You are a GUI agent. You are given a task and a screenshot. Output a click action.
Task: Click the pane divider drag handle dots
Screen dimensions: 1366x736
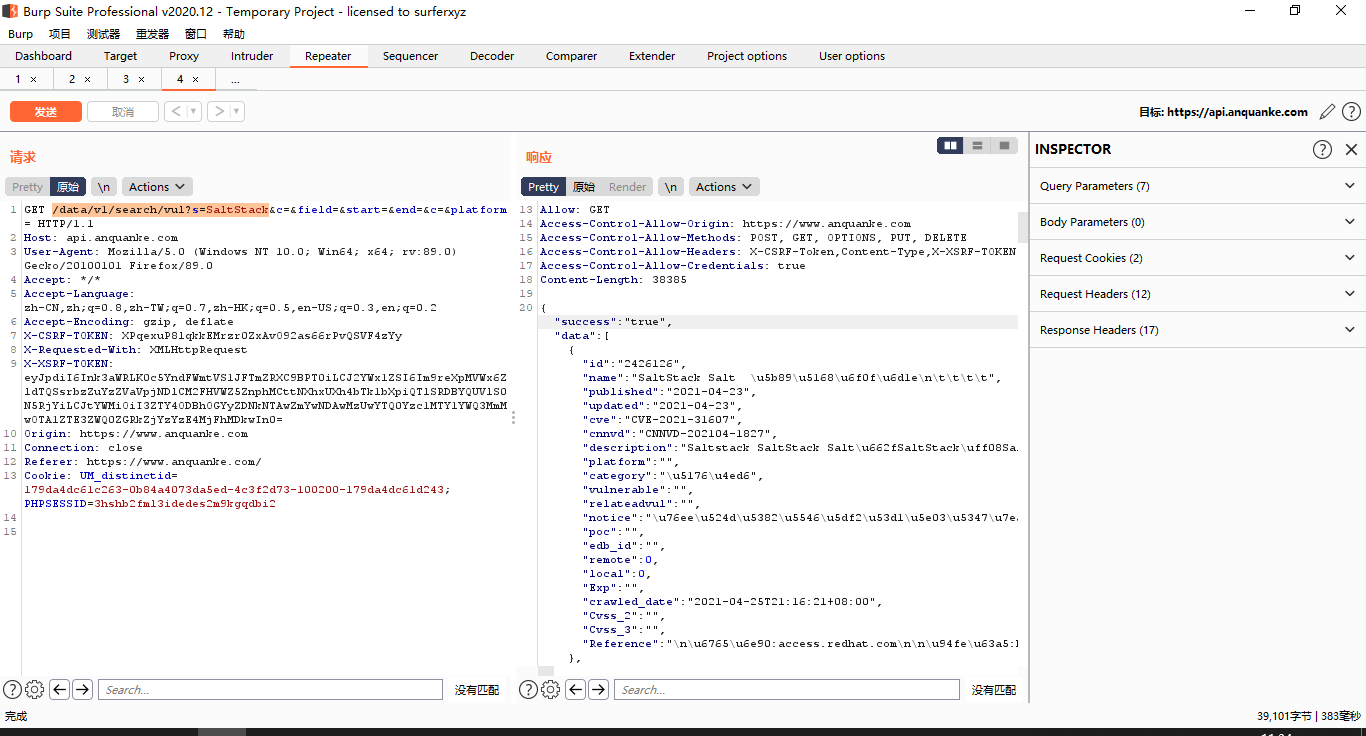(514, 417)
